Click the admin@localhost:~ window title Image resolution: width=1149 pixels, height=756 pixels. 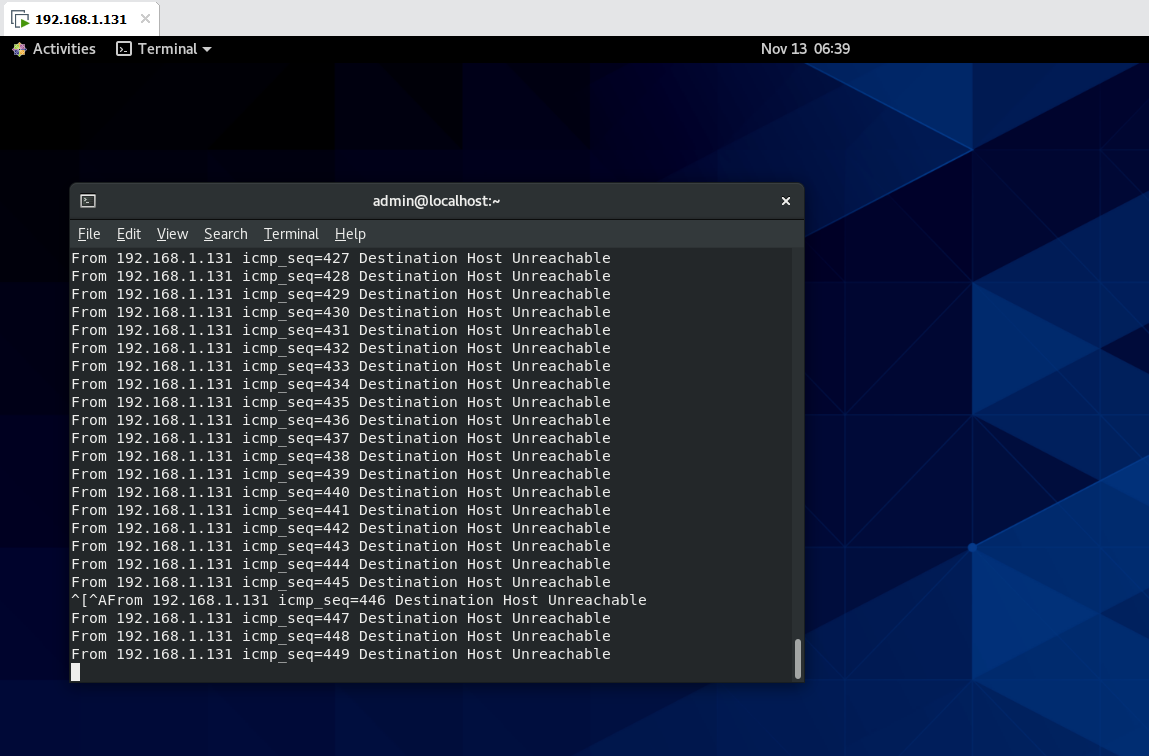(x=436, y=201)
